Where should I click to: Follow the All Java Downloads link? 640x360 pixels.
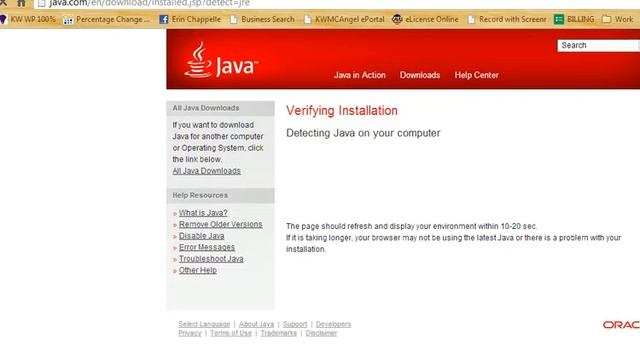coord(206,171)
